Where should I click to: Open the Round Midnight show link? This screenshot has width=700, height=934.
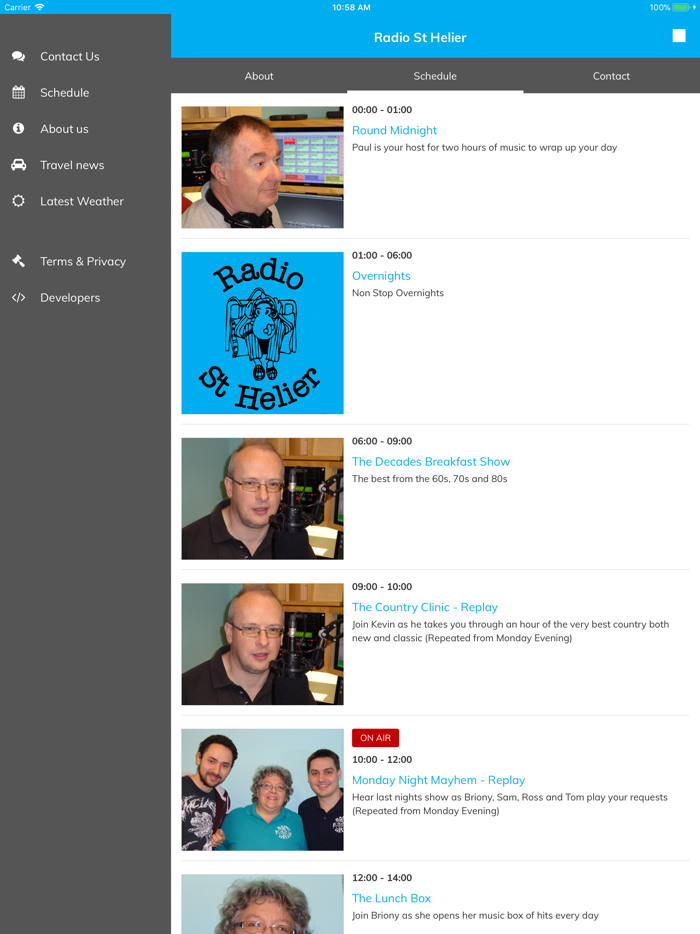(394, 130)
